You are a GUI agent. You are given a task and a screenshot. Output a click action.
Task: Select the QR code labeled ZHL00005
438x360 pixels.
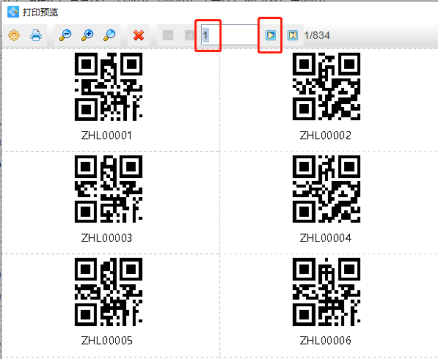(109, 292)
